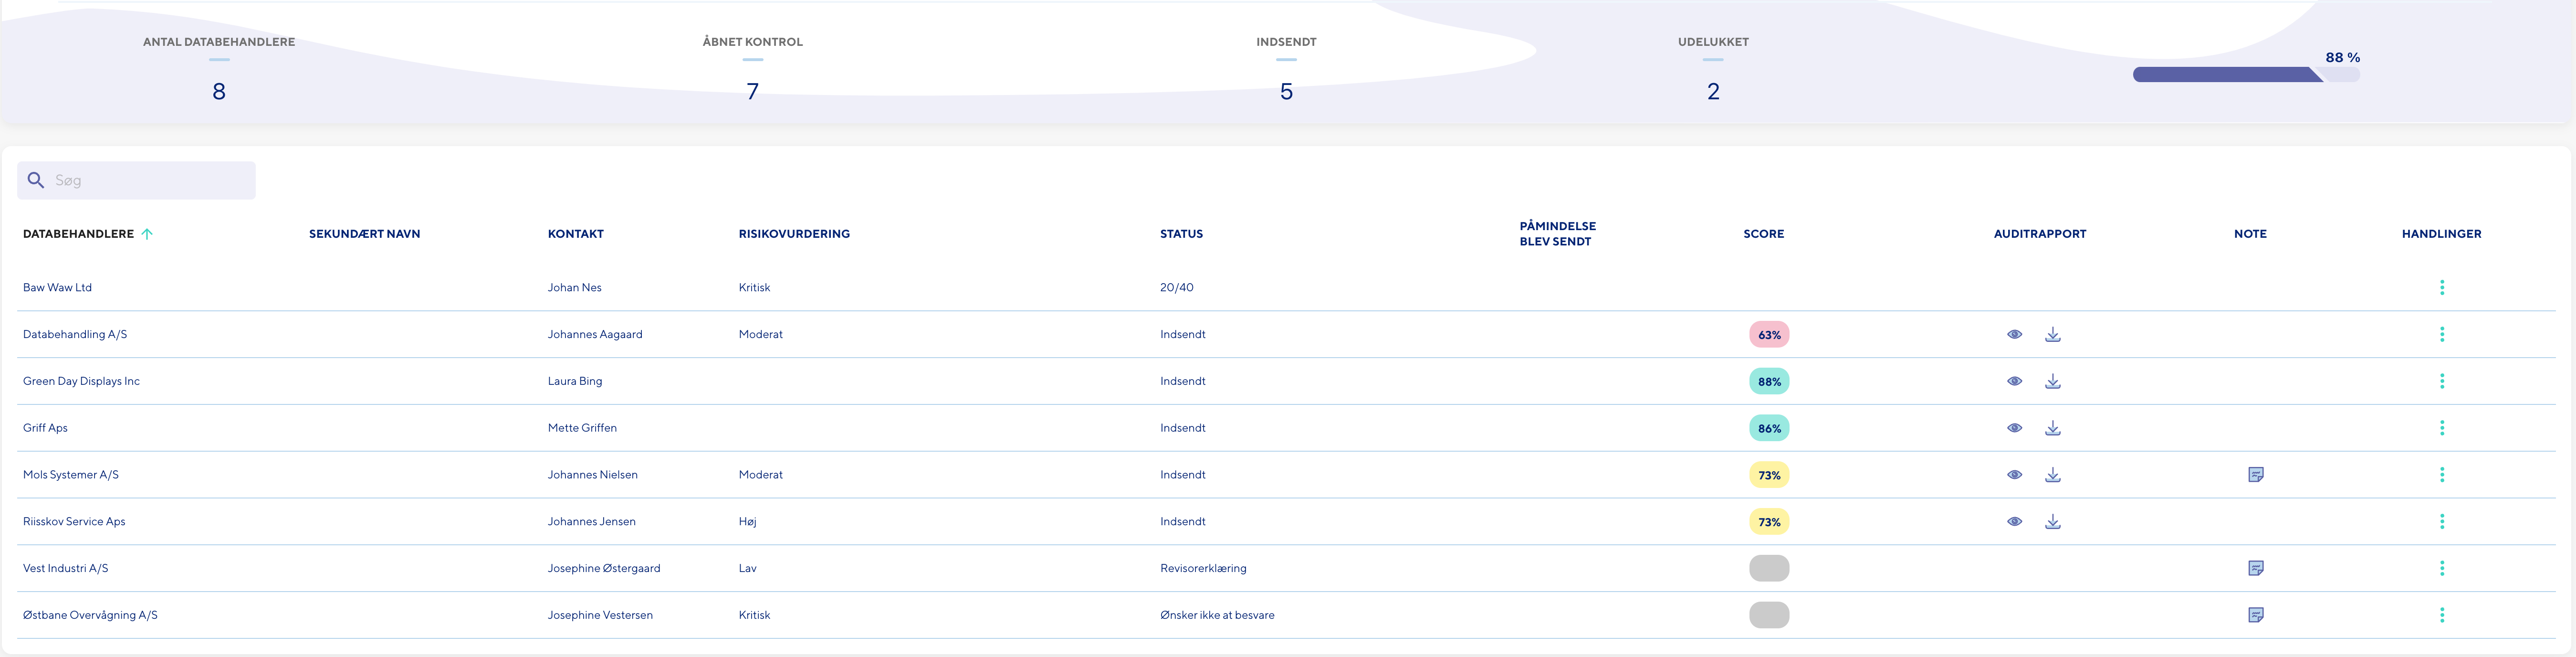The width and height of the screenshot is (2576, 657).
Task: Click the 88 % progress bar
Action: click(2246, 75)
